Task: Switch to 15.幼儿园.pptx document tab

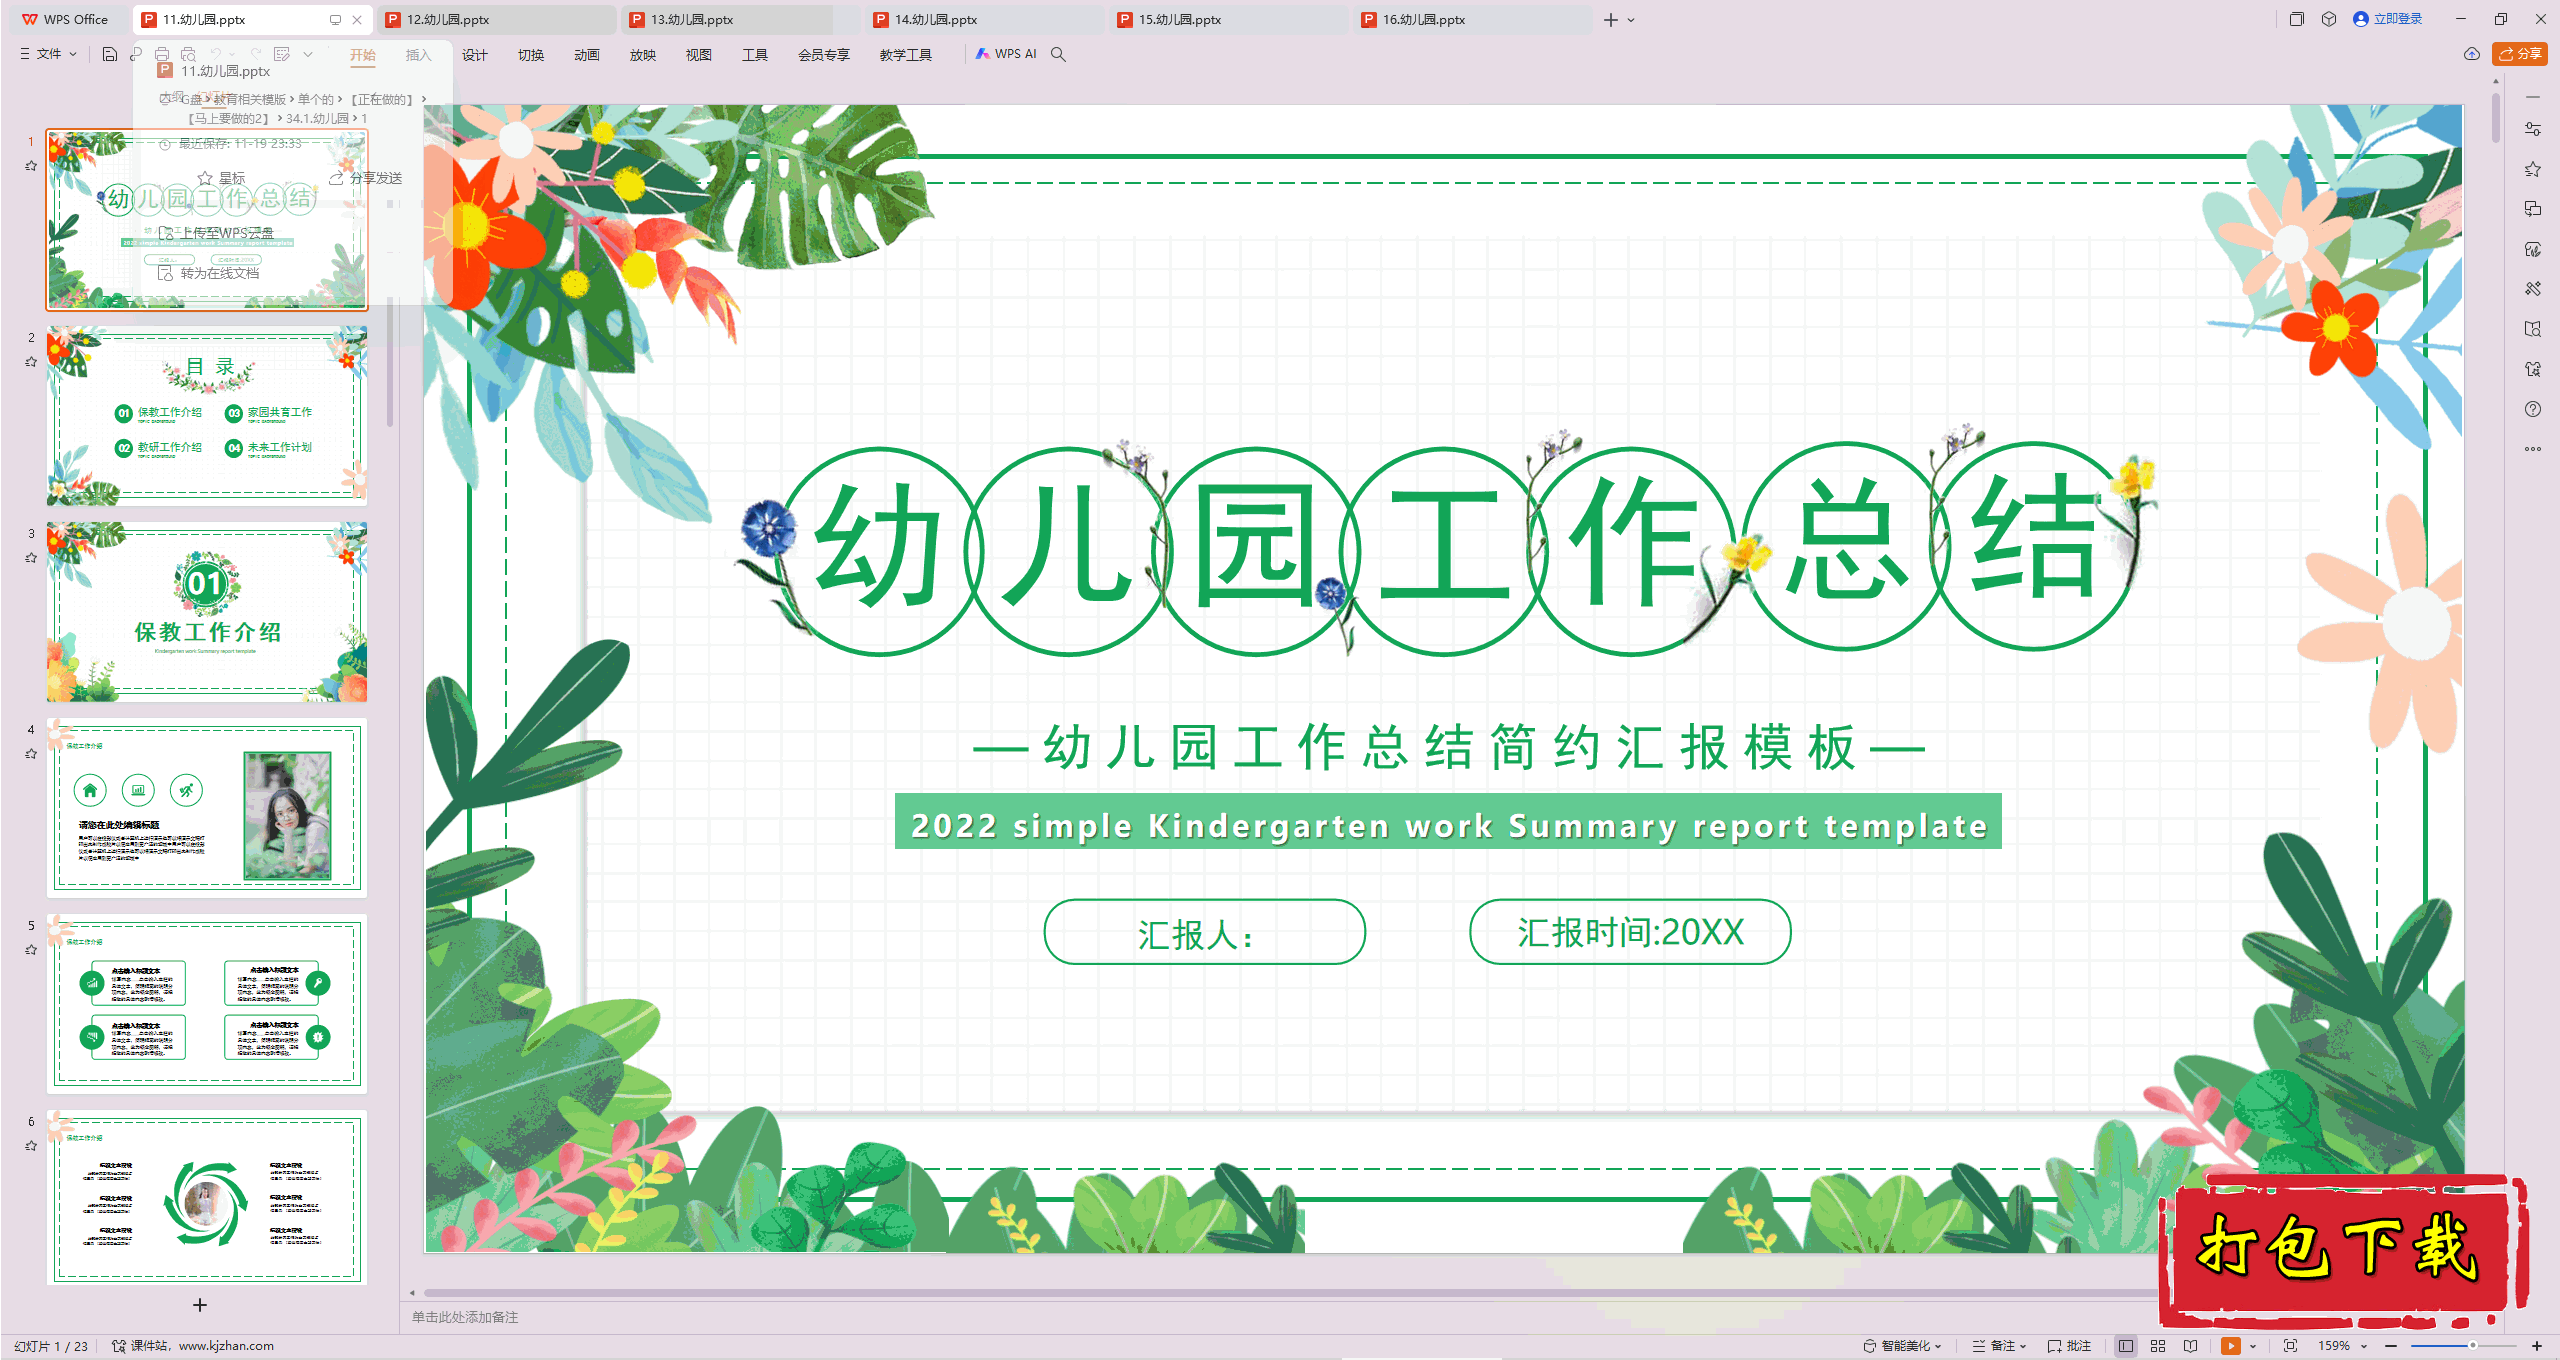Action: point(1229,19)
